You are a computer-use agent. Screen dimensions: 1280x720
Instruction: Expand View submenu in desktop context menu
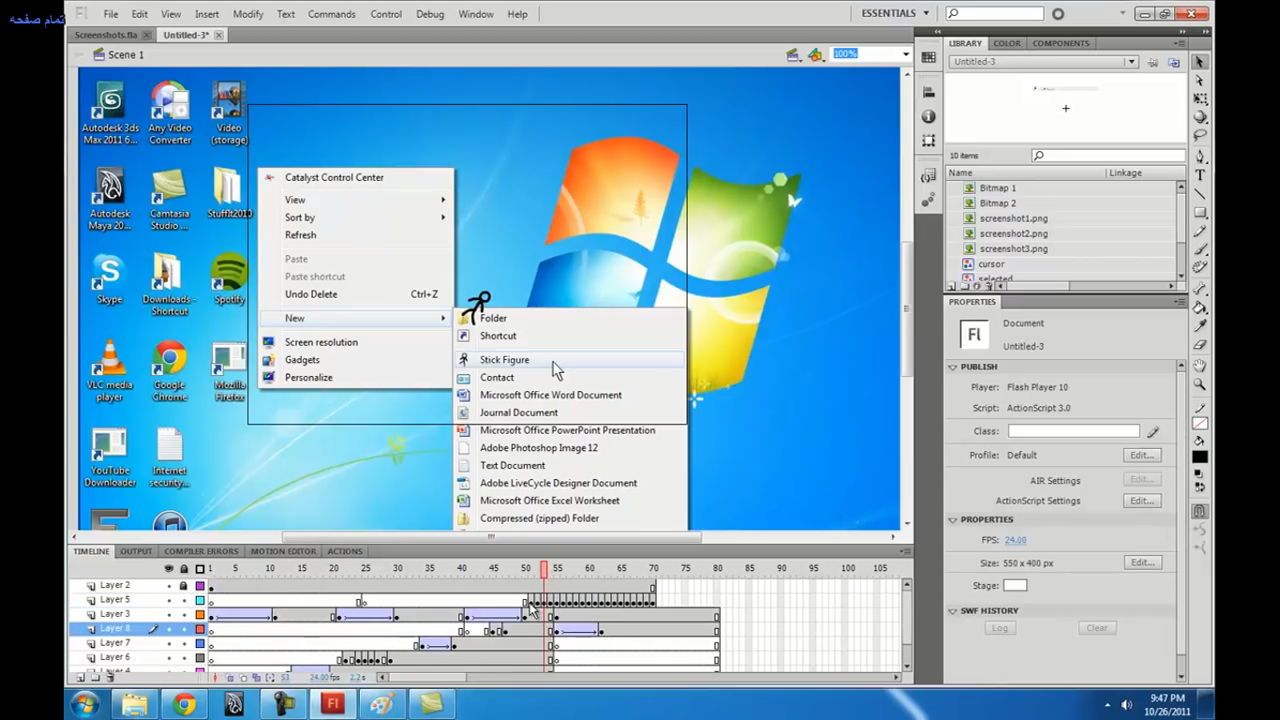point(355,200)
